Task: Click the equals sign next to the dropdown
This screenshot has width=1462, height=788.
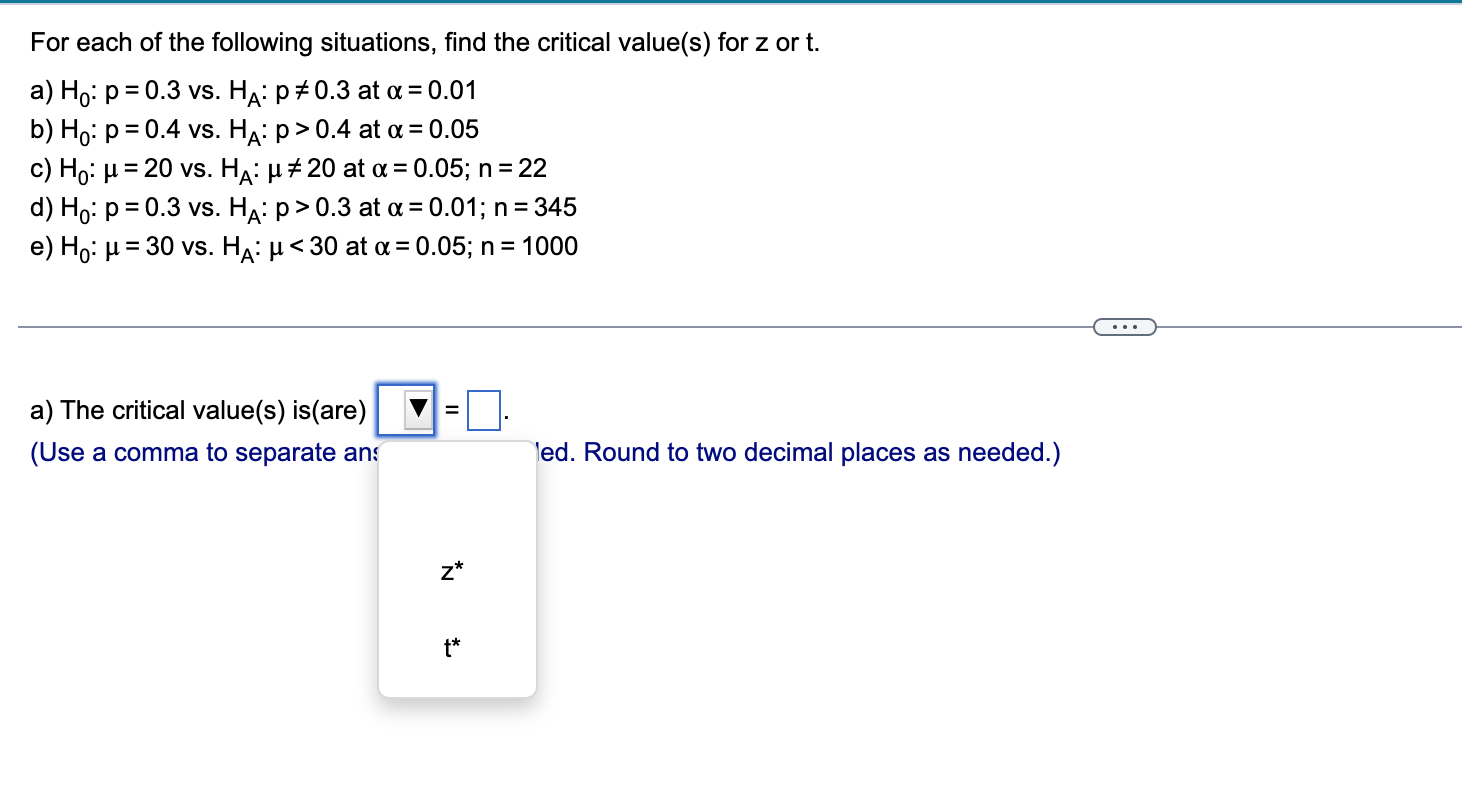Action: [452, 408]
